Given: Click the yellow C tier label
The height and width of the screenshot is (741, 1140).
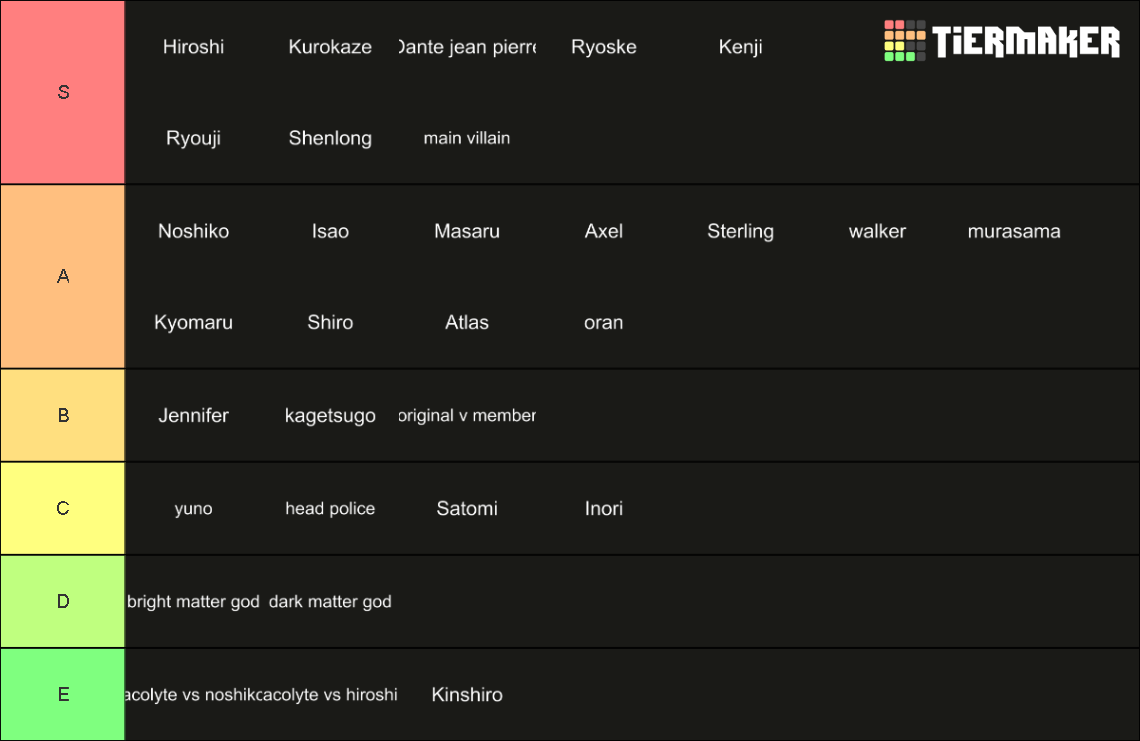Looking at the screenshot, I should tap(63, 508).
